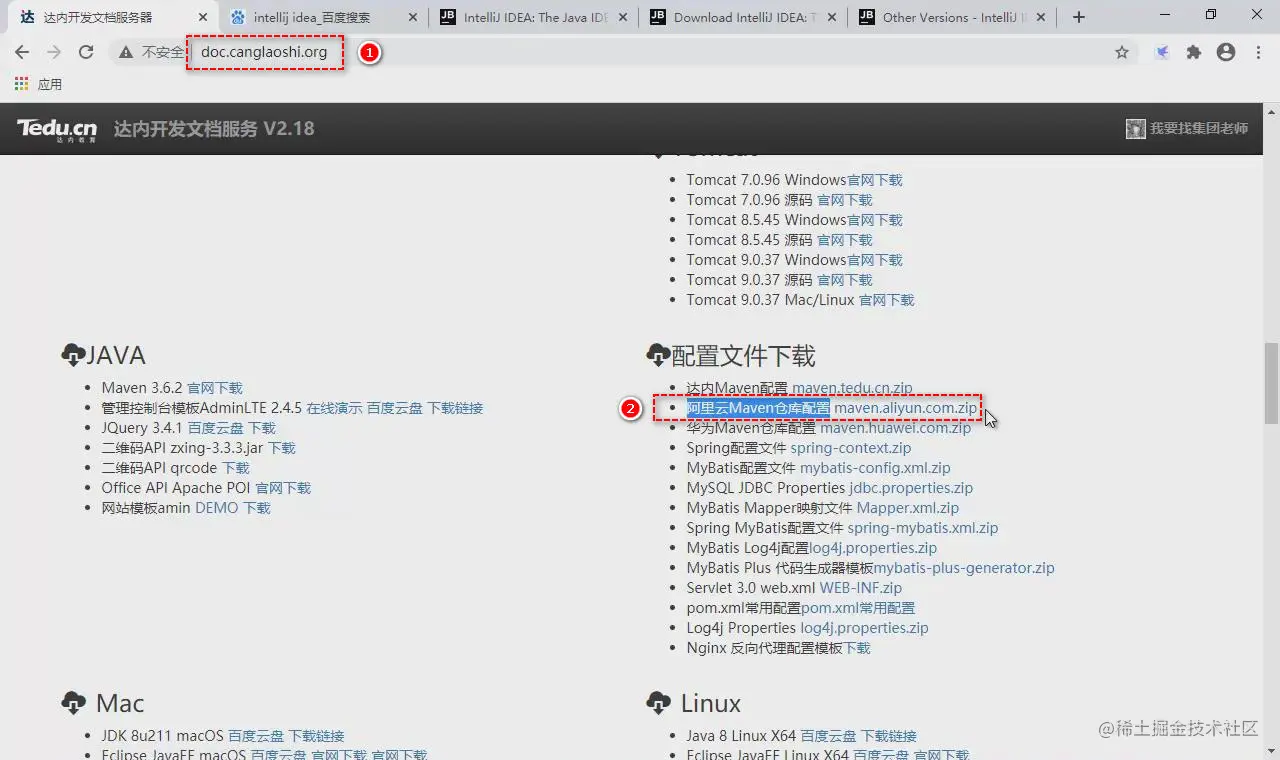Download spring-mybatis.xml.zip
This screenshot has height=760, width=1280.
(x=922, y=528)
